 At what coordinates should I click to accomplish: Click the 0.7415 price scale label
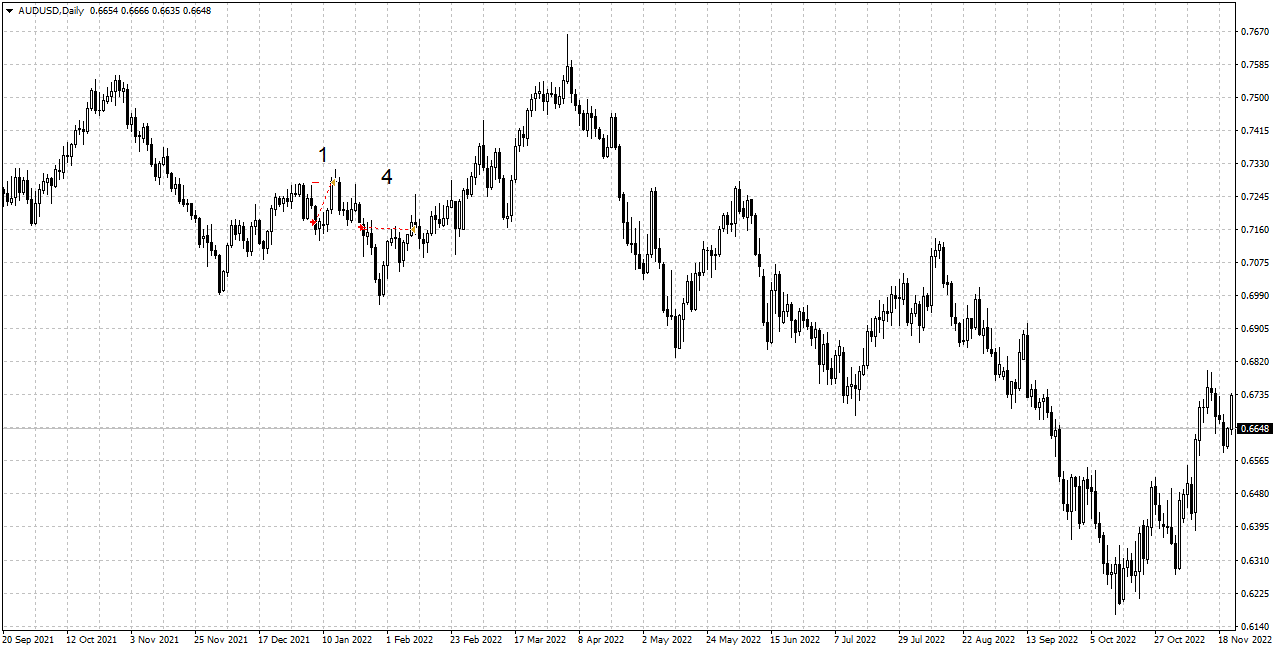pyautogui.click(x=1255, y=131)
